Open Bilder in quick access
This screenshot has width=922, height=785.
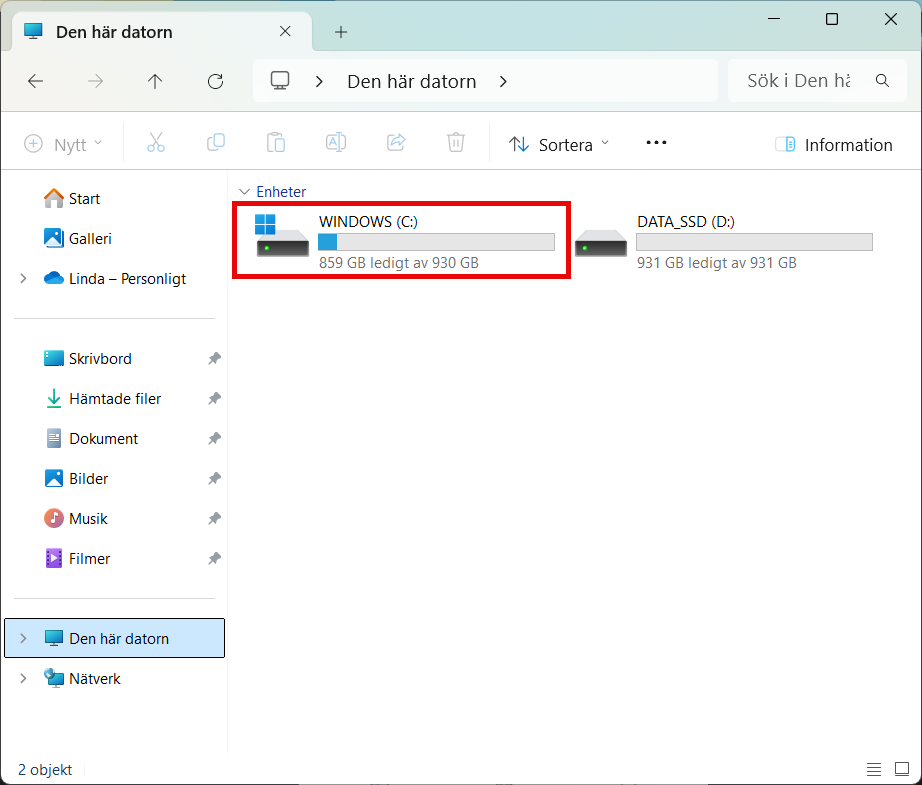point(76,479)
